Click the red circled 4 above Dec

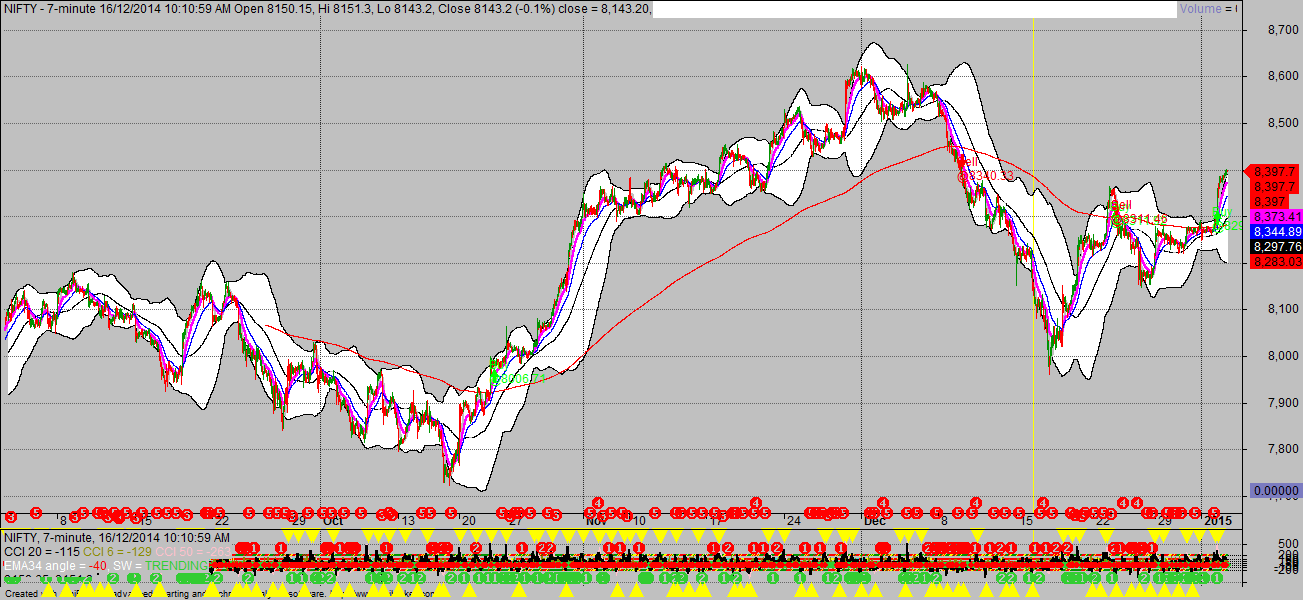click(883, 502)
